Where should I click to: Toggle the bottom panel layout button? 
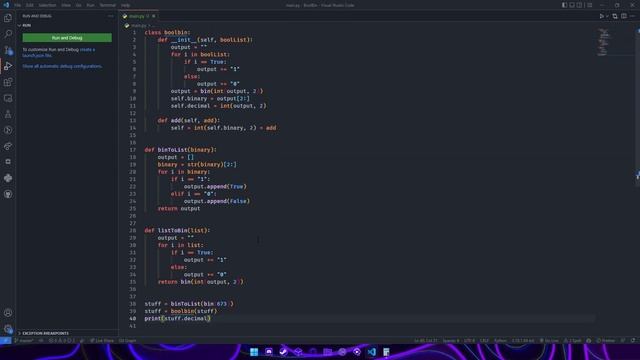pyautogui.click(x=572, y=5)
